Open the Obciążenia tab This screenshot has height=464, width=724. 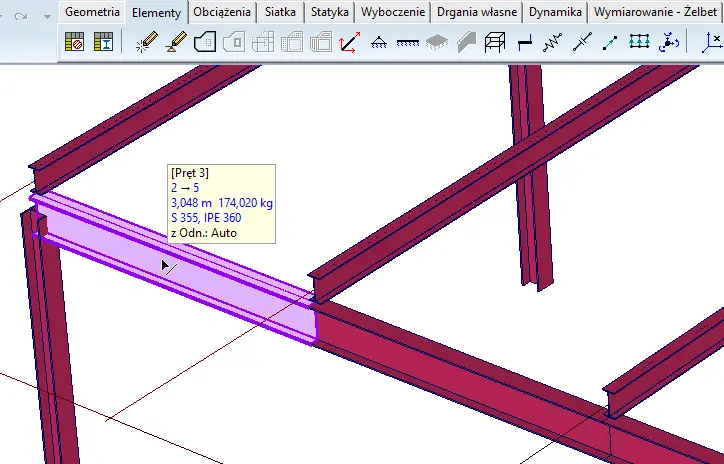tap(220, 12)
